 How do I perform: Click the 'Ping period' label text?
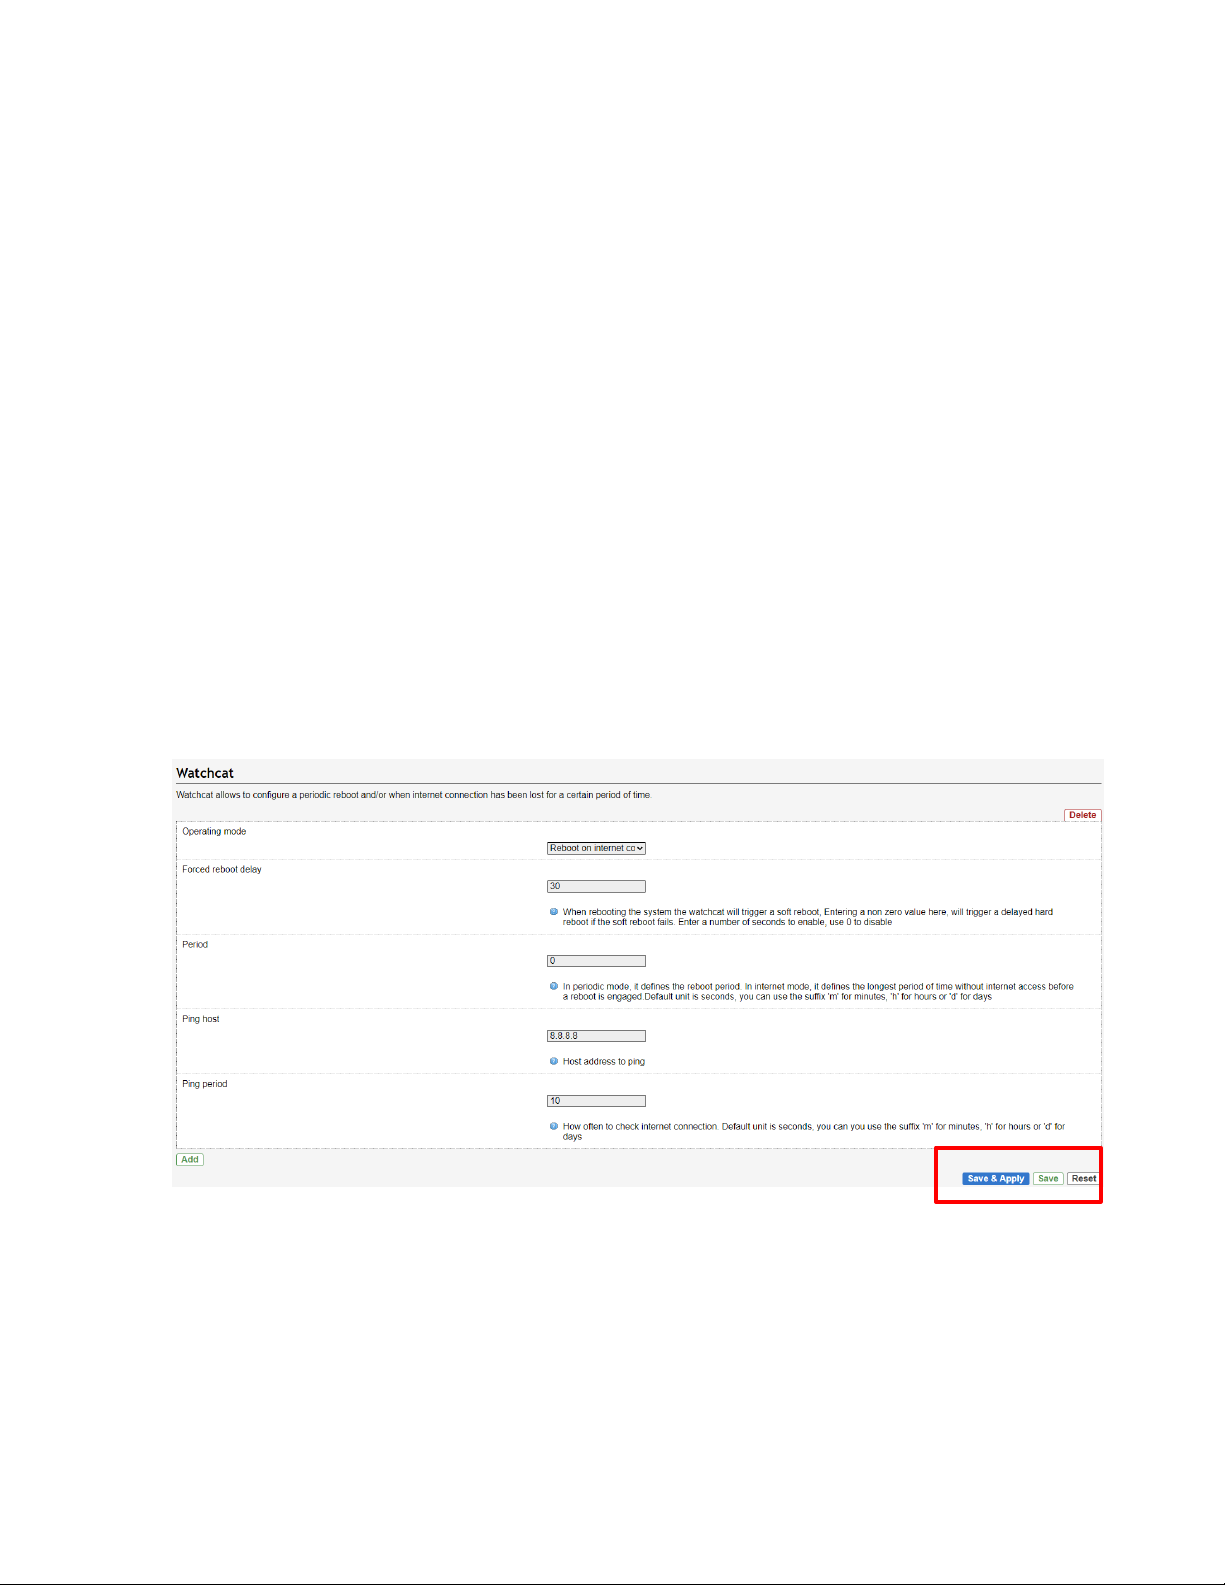point(205,1084)
